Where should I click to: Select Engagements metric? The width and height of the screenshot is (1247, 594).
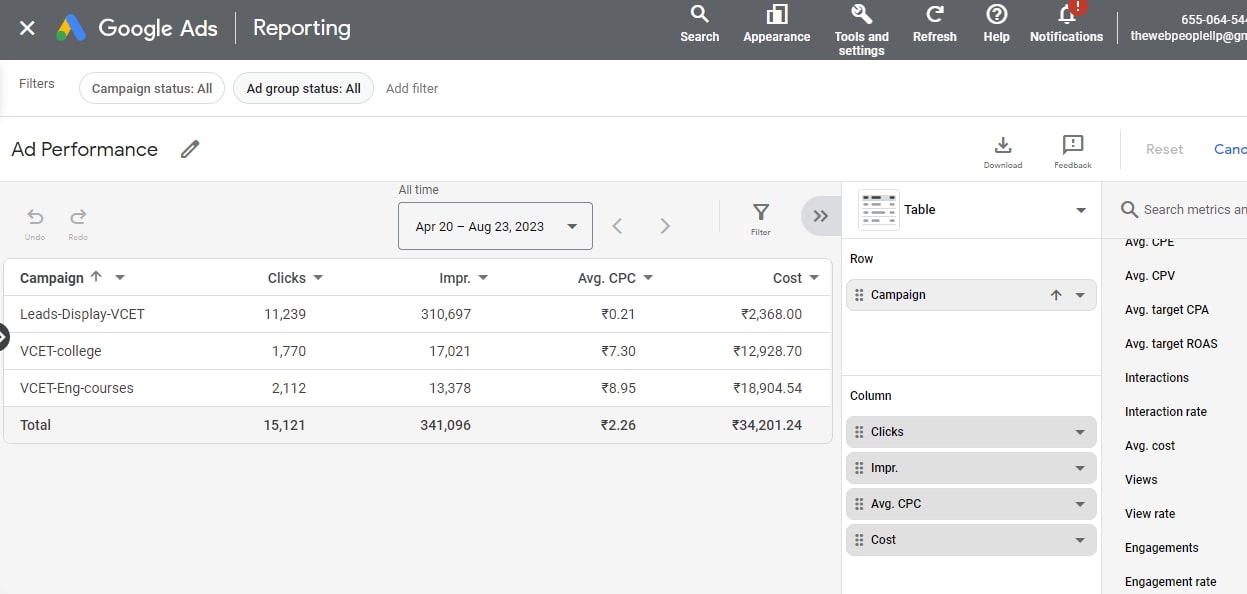(x=1162, y=548)
